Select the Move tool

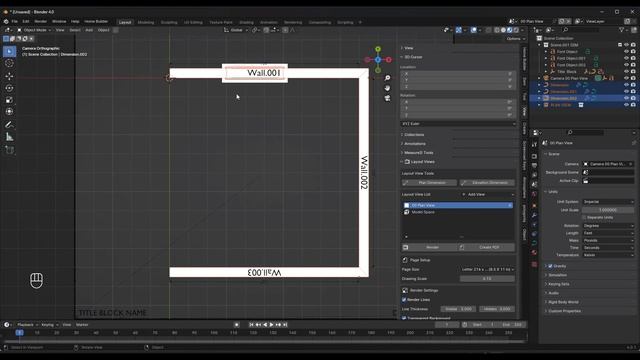coord(9,76)
